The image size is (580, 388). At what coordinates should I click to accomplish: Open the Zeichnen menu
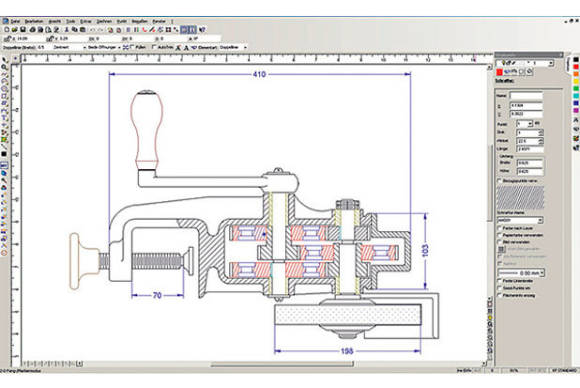coord(104,21)
